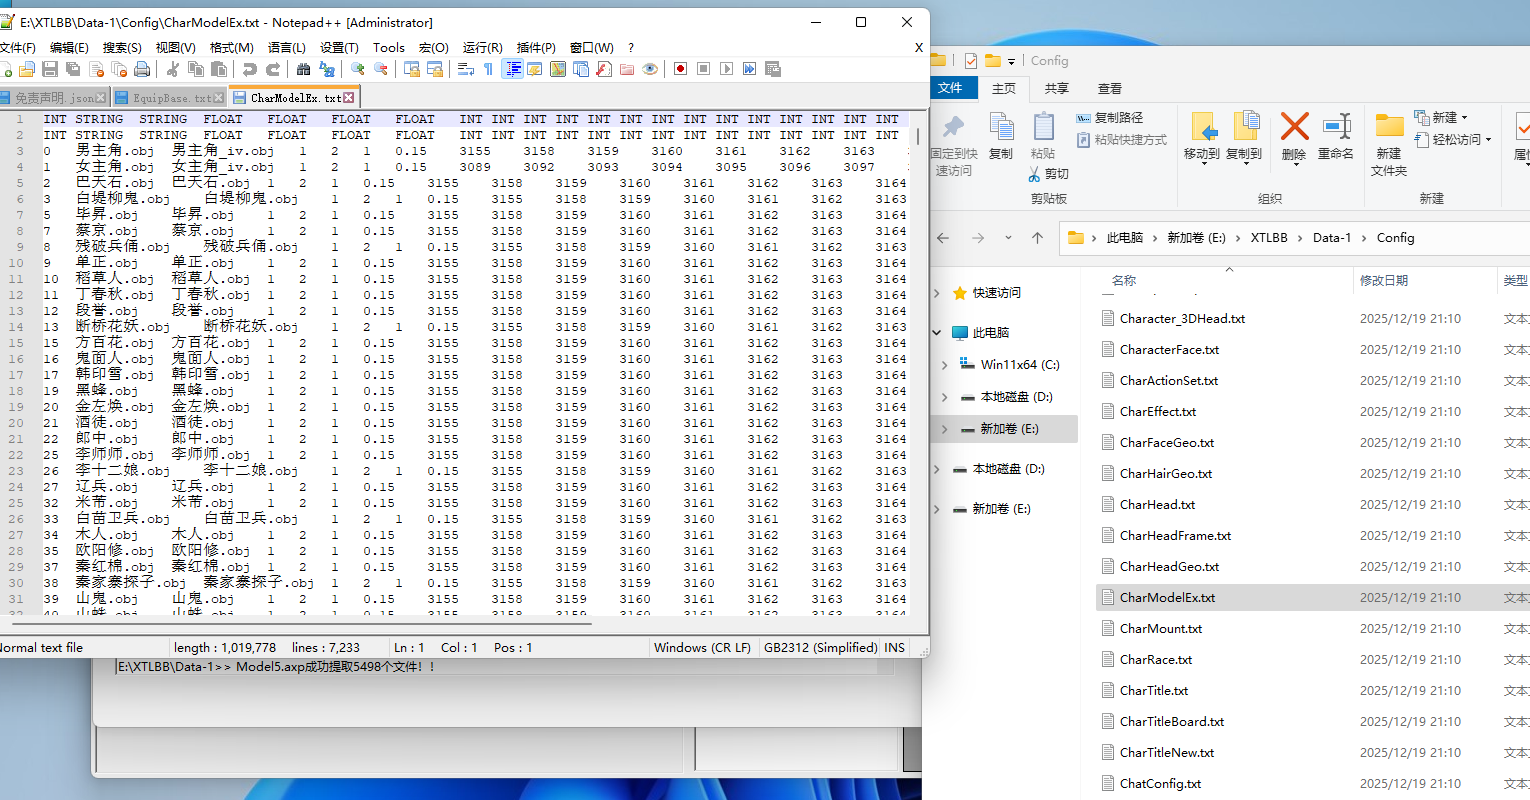Toggle Show All Characters paragraph icon
The image size is (1530, 800).
[488, 69]
